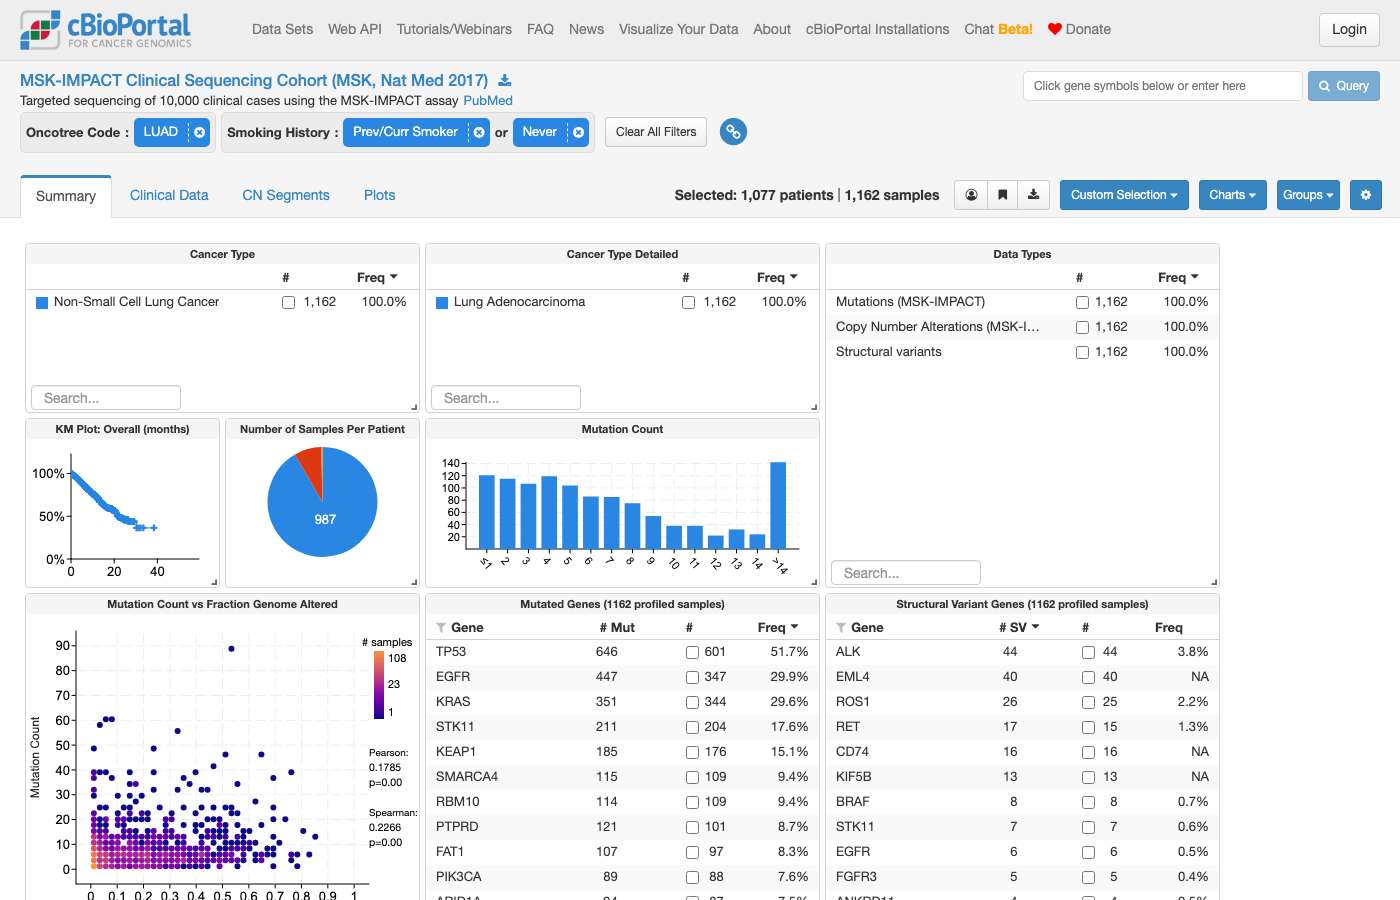The width and height of the screenshot is (1400, 900).
Task: Sort Mutated Genes by # Mut column
Action: click(x=617, y=627)
